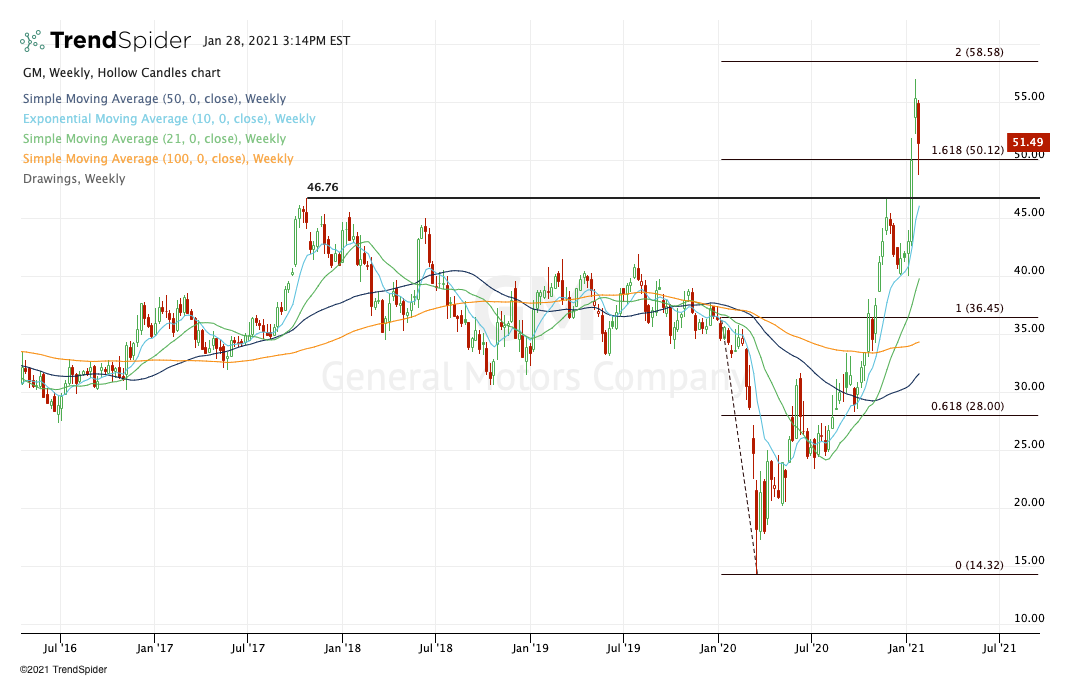Click the 55.00 price axis label
1070x679 pixels.
[x=1029, y=96]
